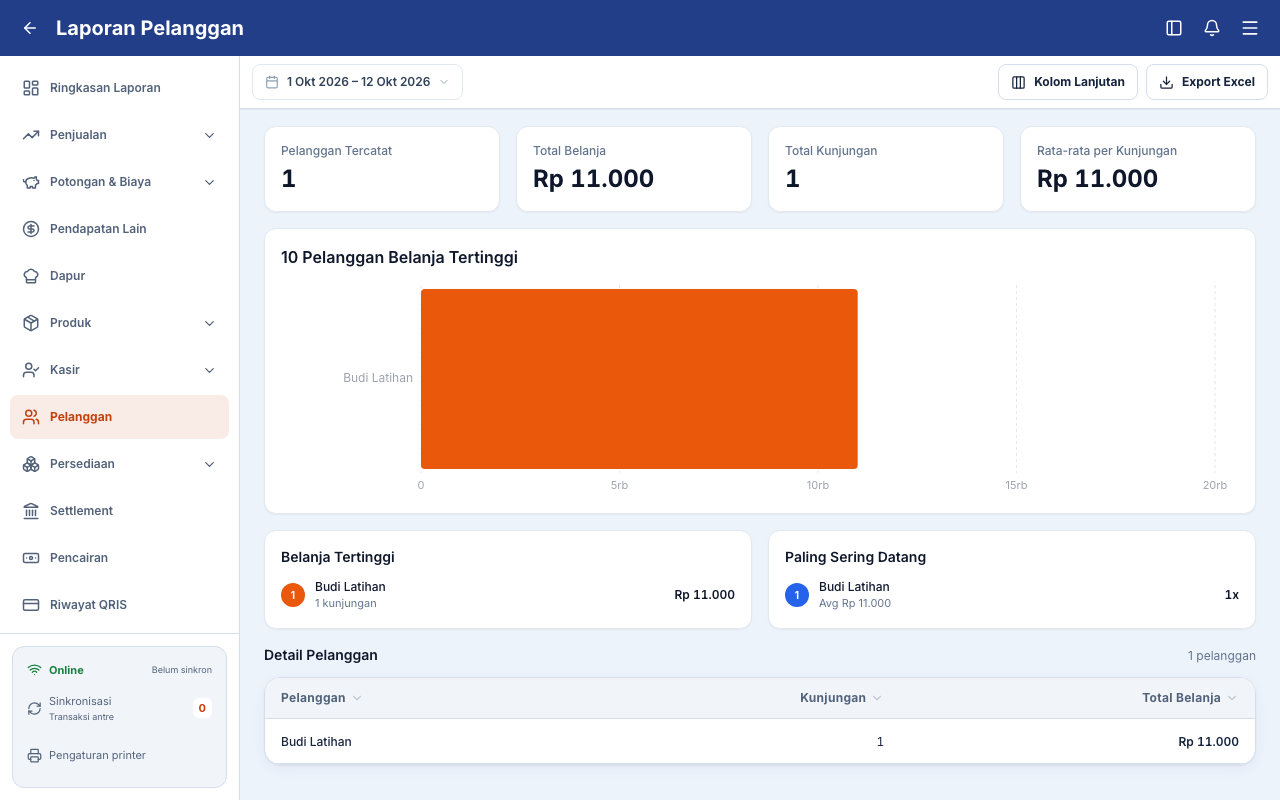Open Pengaturan printer

pos(119,755)
